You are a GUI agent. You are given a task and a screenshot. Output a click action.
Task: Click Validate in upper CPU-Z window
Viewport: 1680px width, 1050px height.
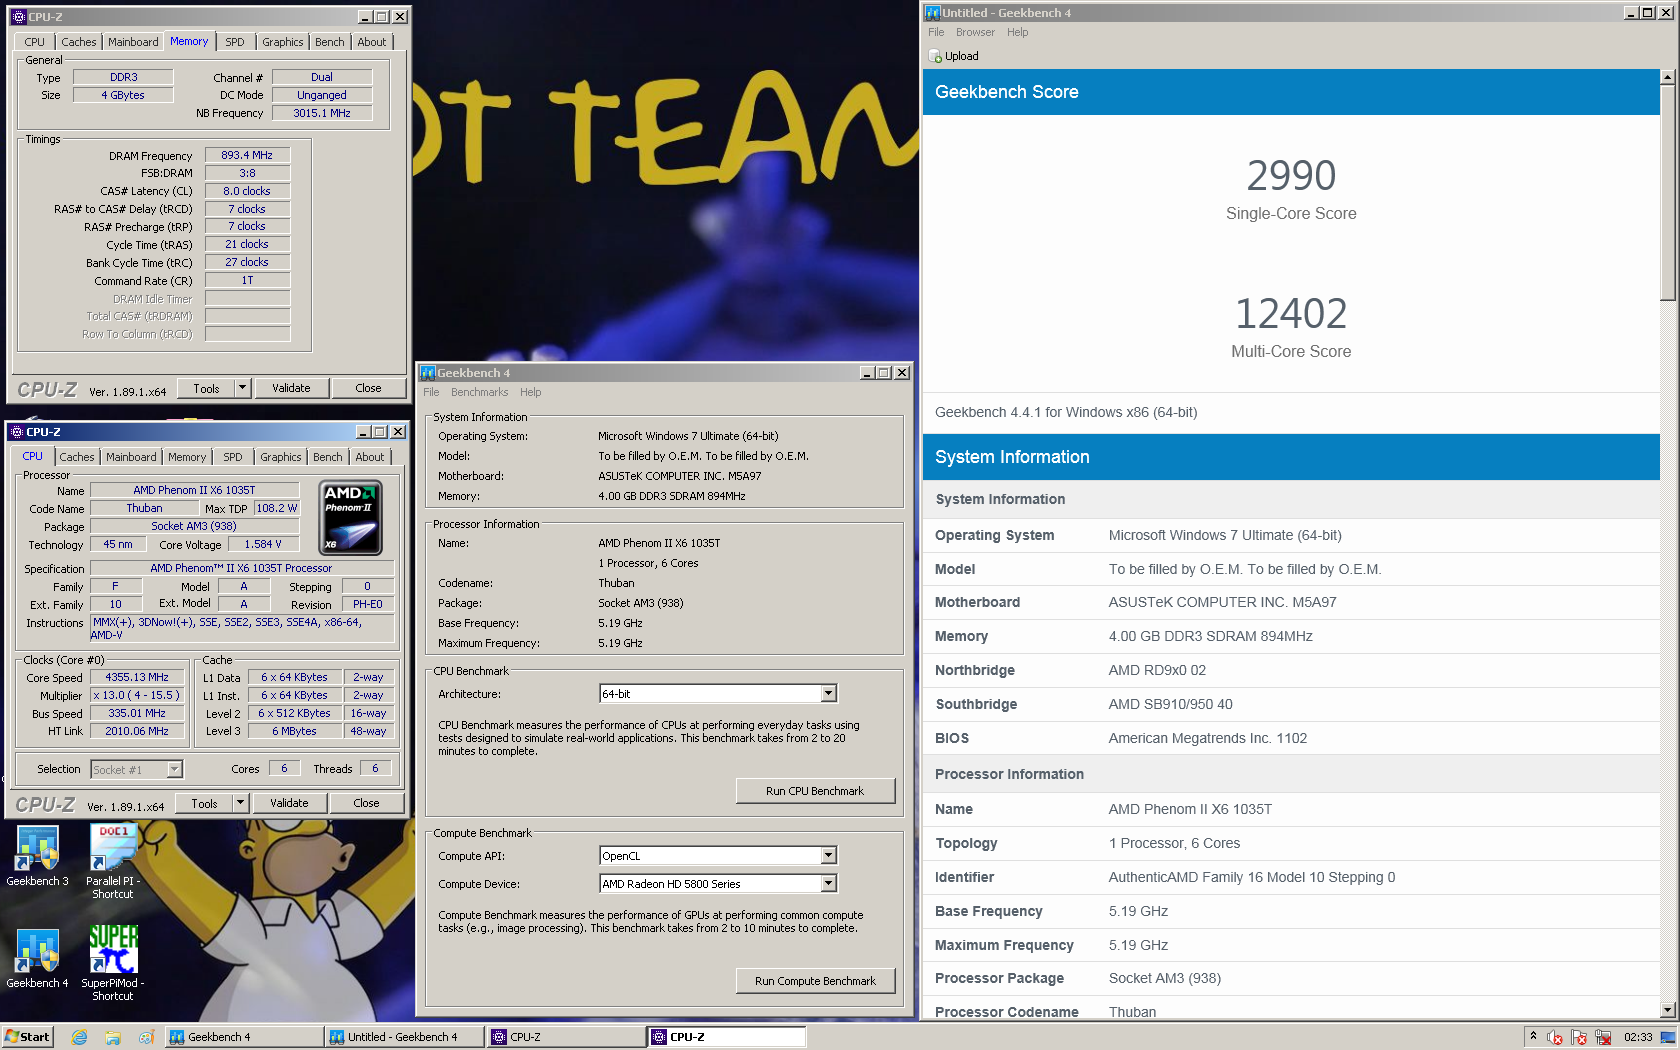point(291,388)
